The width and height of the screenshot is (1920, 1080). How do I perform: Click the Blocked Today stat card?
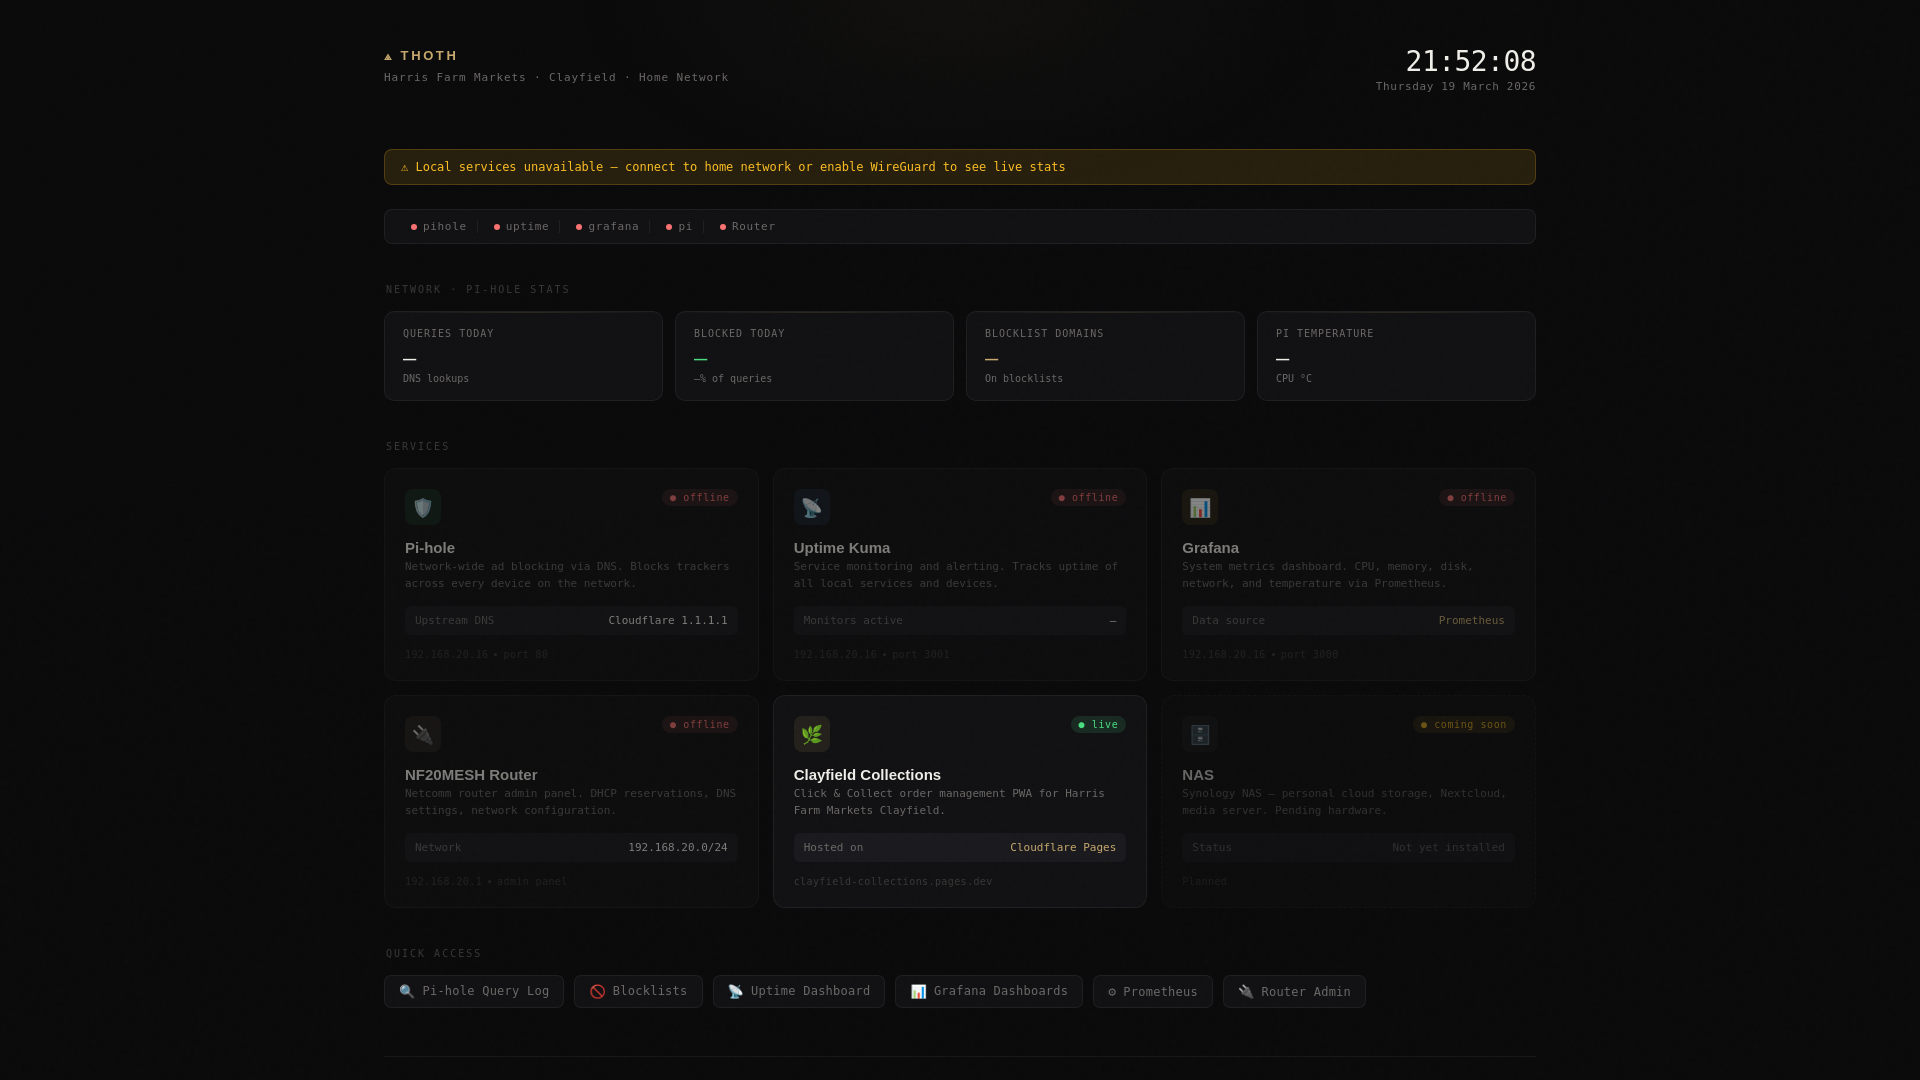(814, 356)
